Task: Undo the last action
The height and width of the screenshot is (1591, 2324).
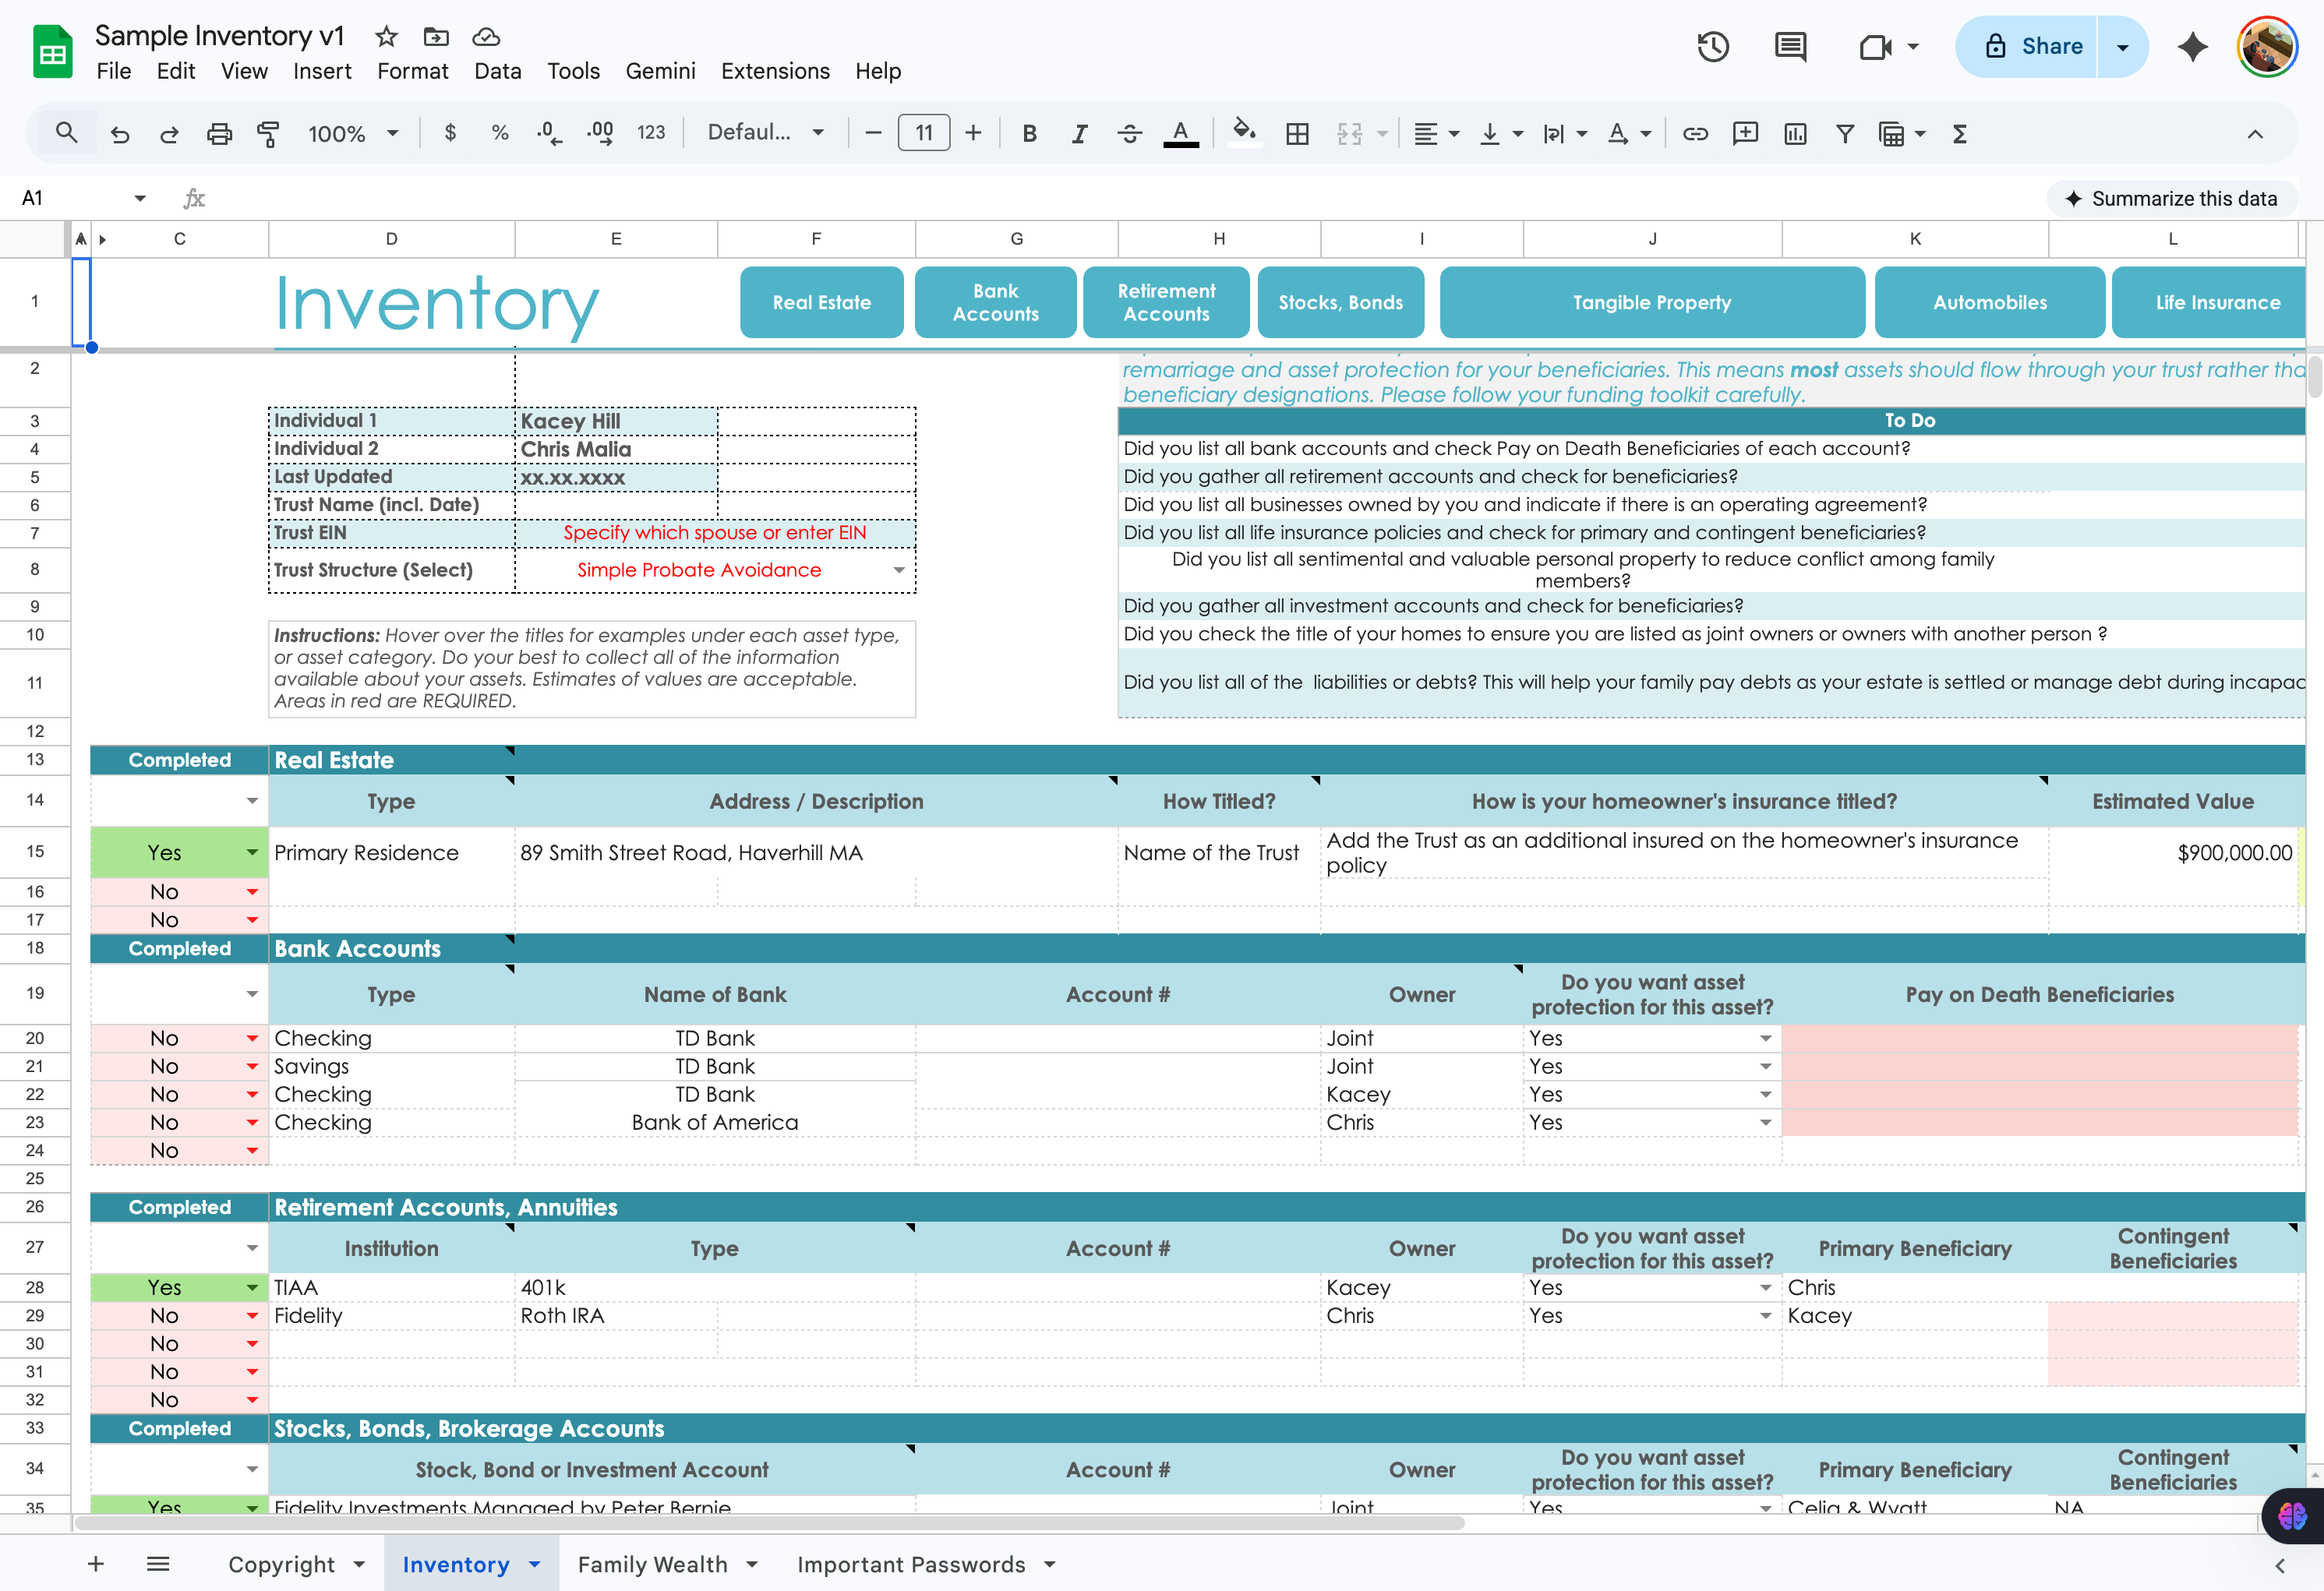Action: point(120,133)
